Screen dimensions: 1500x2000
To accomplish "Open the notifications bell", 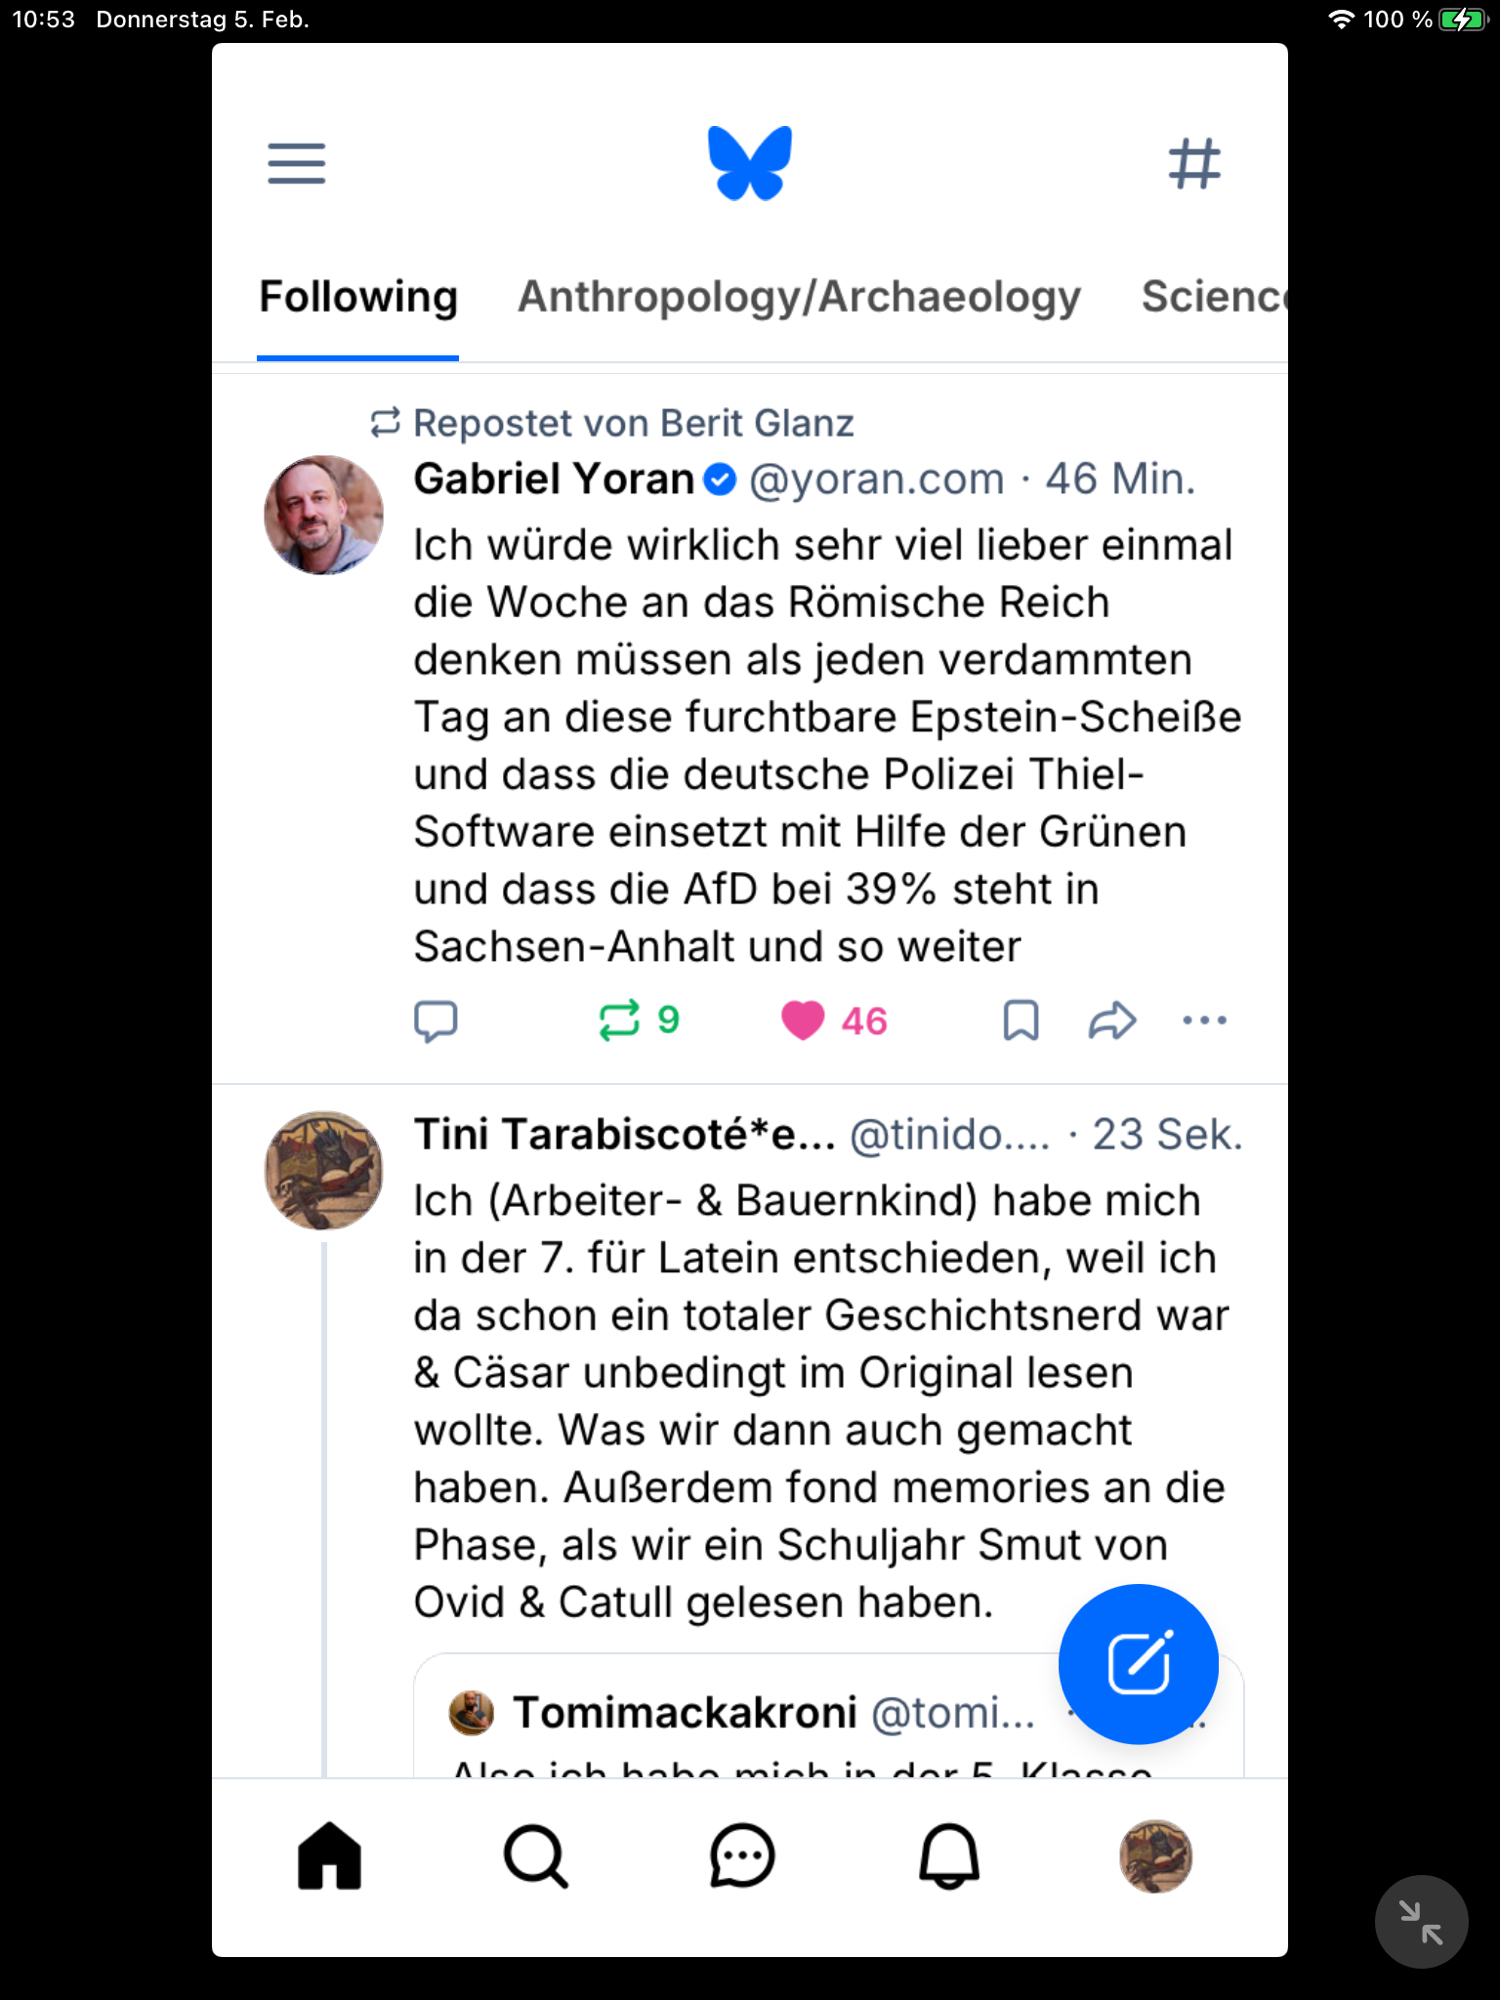I will pyautogui.click(x=949, y=1857).
